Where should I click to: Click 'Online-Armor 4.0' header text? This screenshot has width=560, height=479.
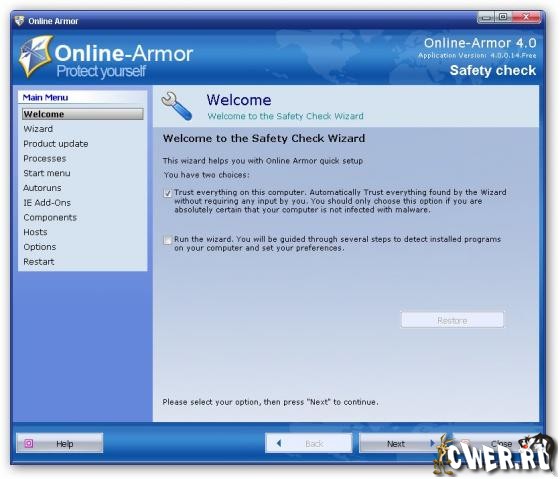click(480, 43)
